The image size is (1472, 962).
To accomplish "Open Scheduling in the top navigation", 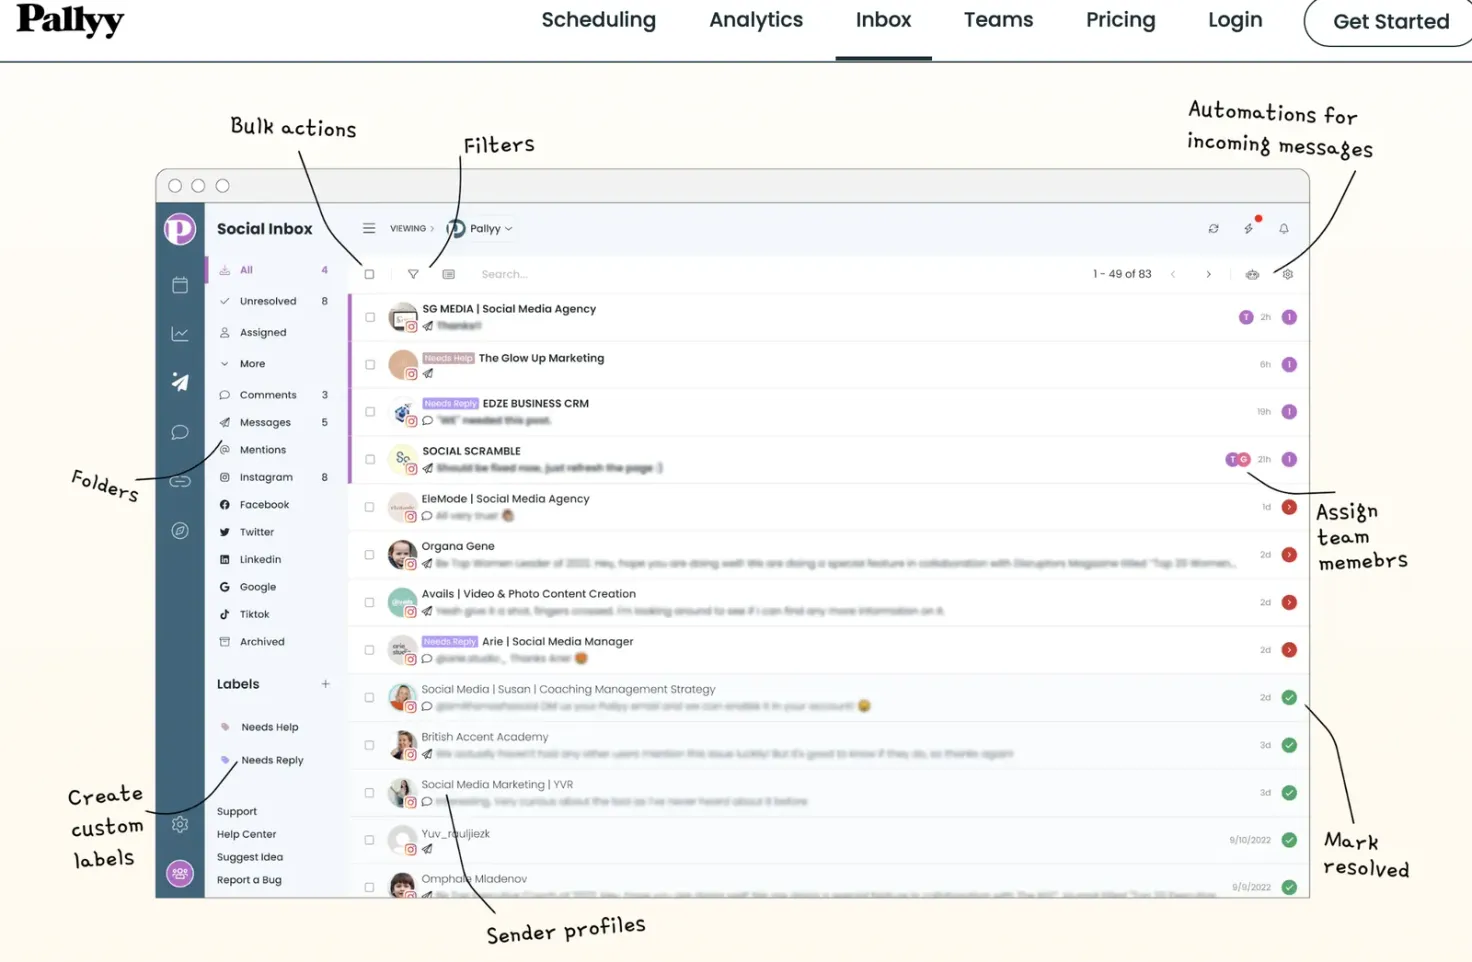I will (x=599, y=20).
